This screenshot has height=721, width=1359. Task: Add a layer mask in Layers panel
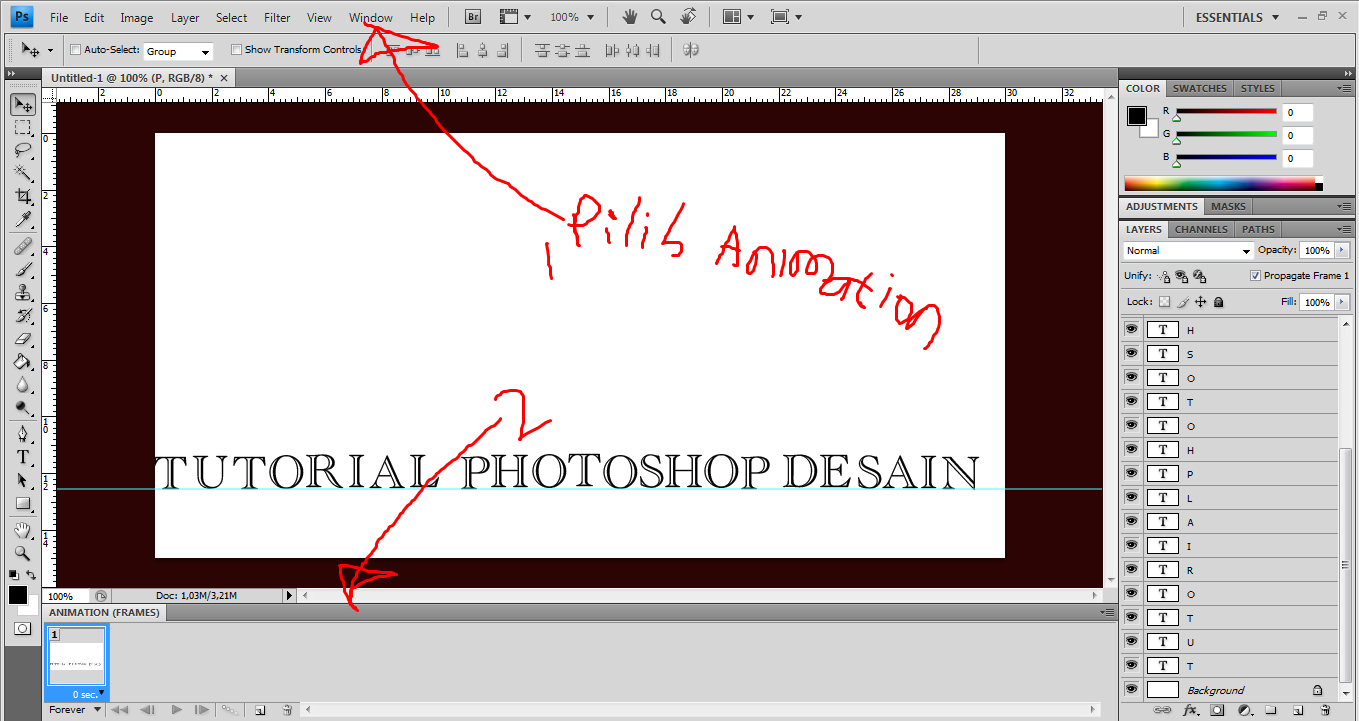[1217, 710]
